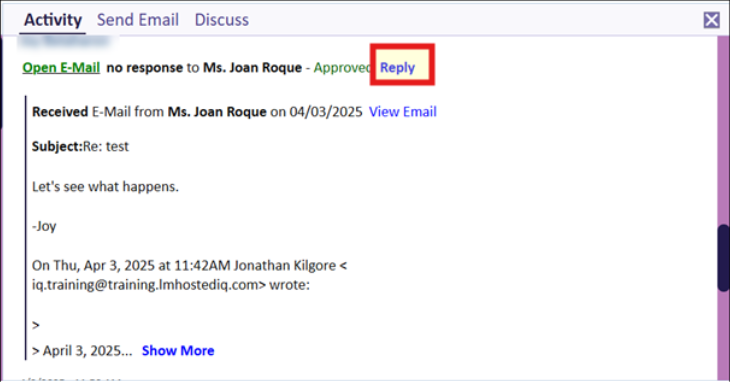730x382 pixels.
Task: Click the 'Approved' status text
Action: point(343,67)
